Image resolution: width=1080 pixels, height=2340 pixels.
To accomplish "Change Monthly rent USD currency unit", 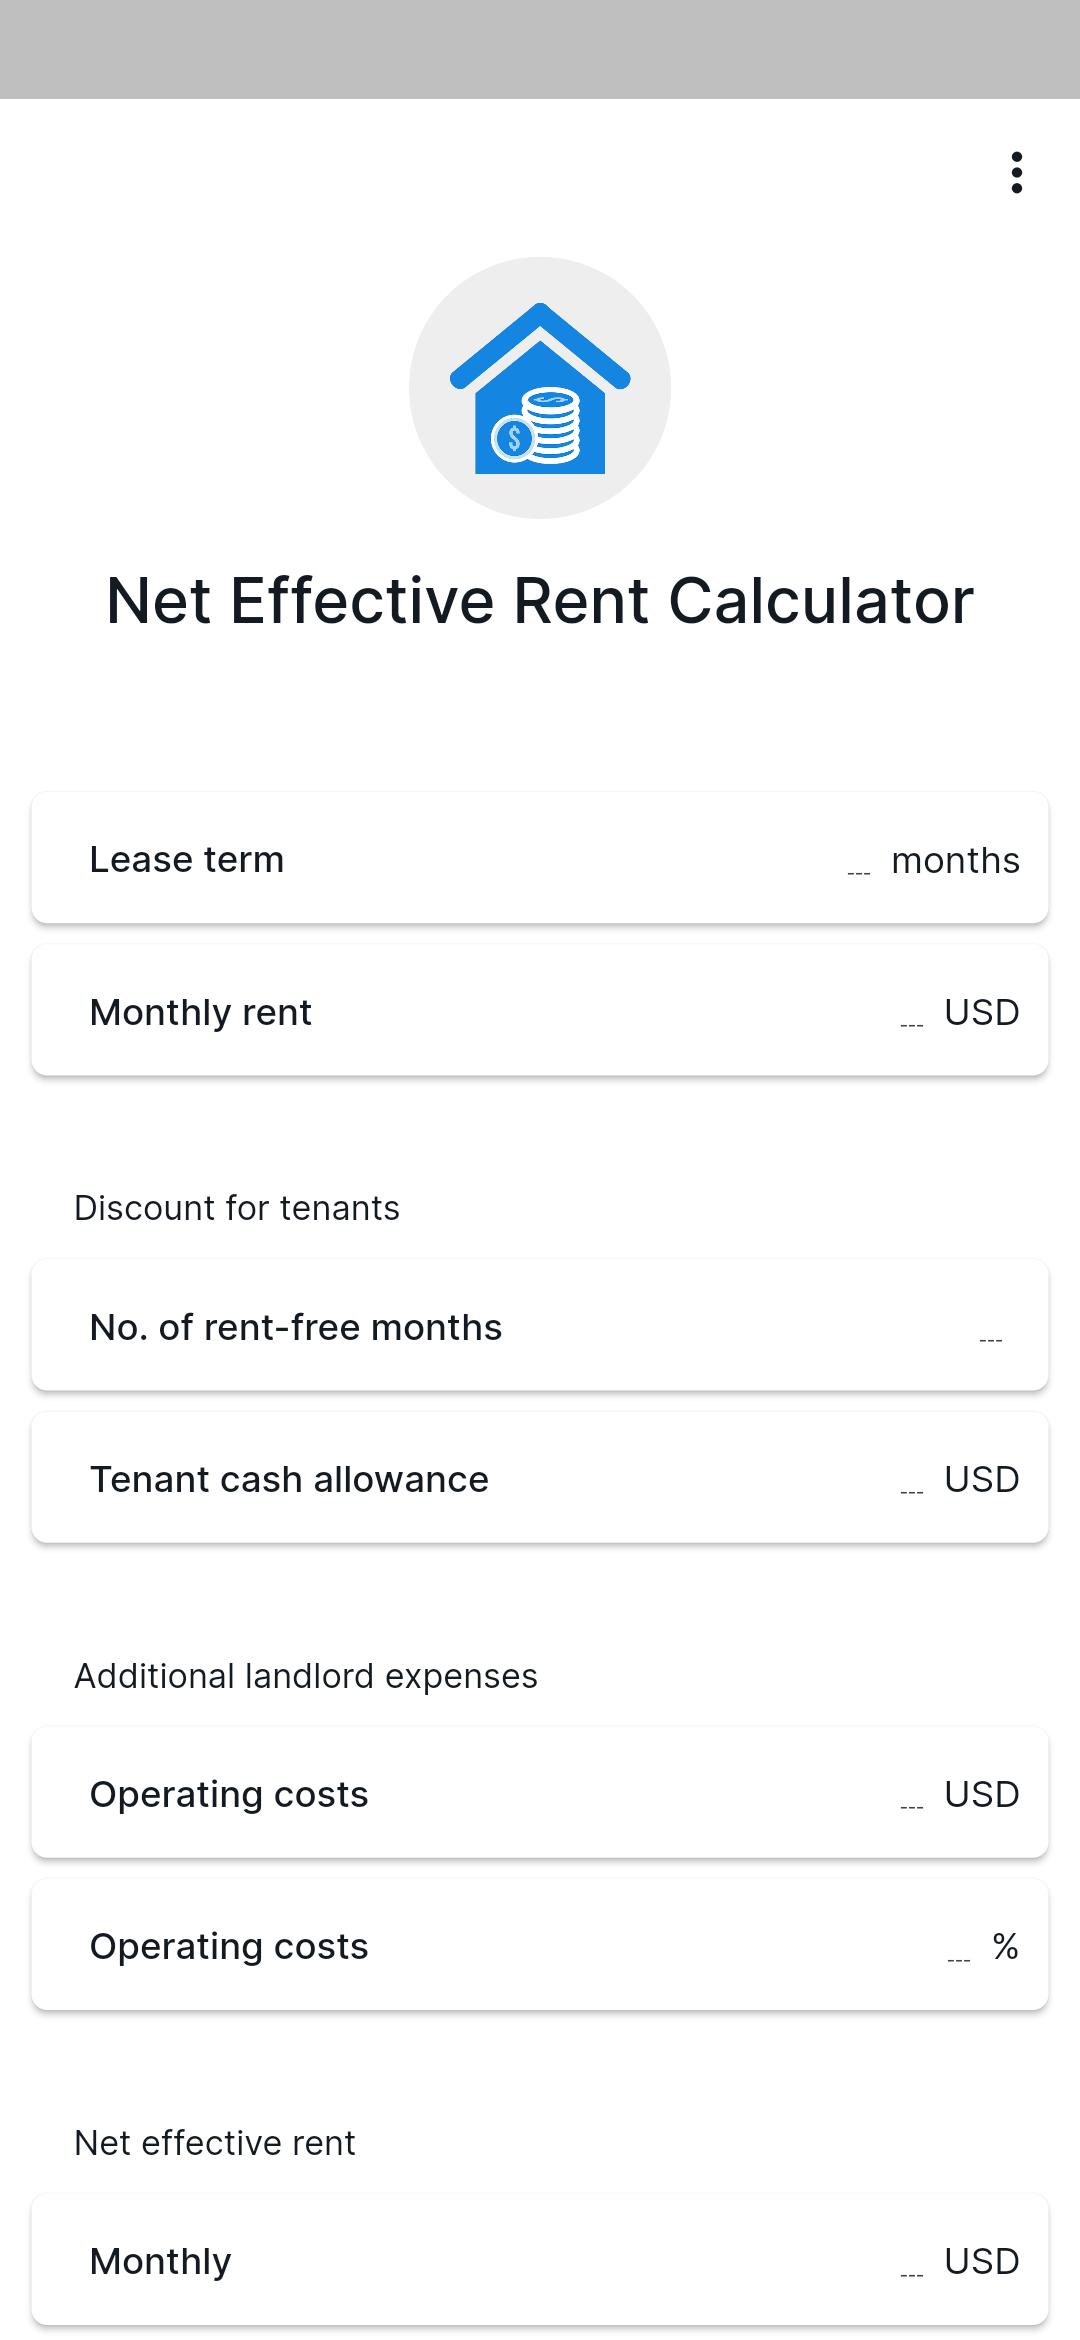I will (982, 1012).
